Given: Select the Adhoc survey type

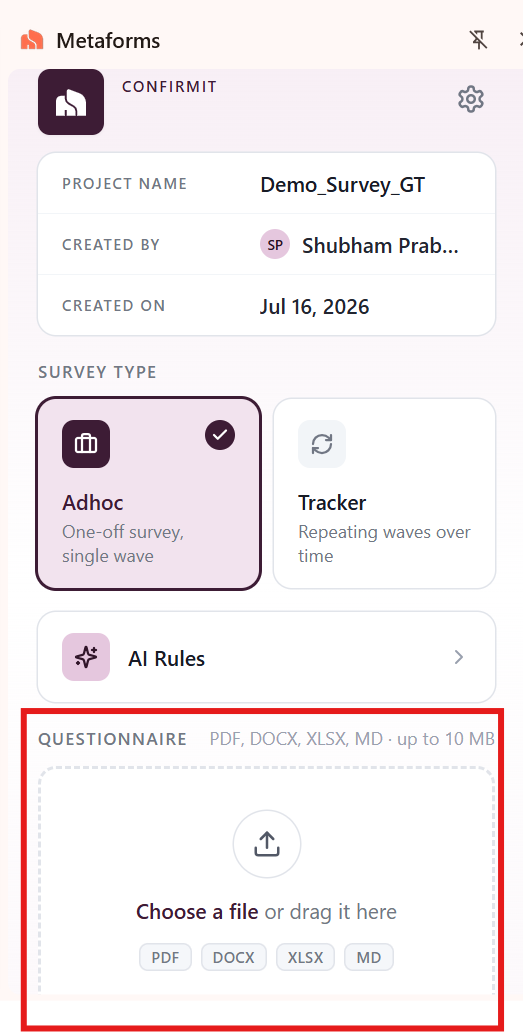Looking at the screenshot, I should pos(149,494).
